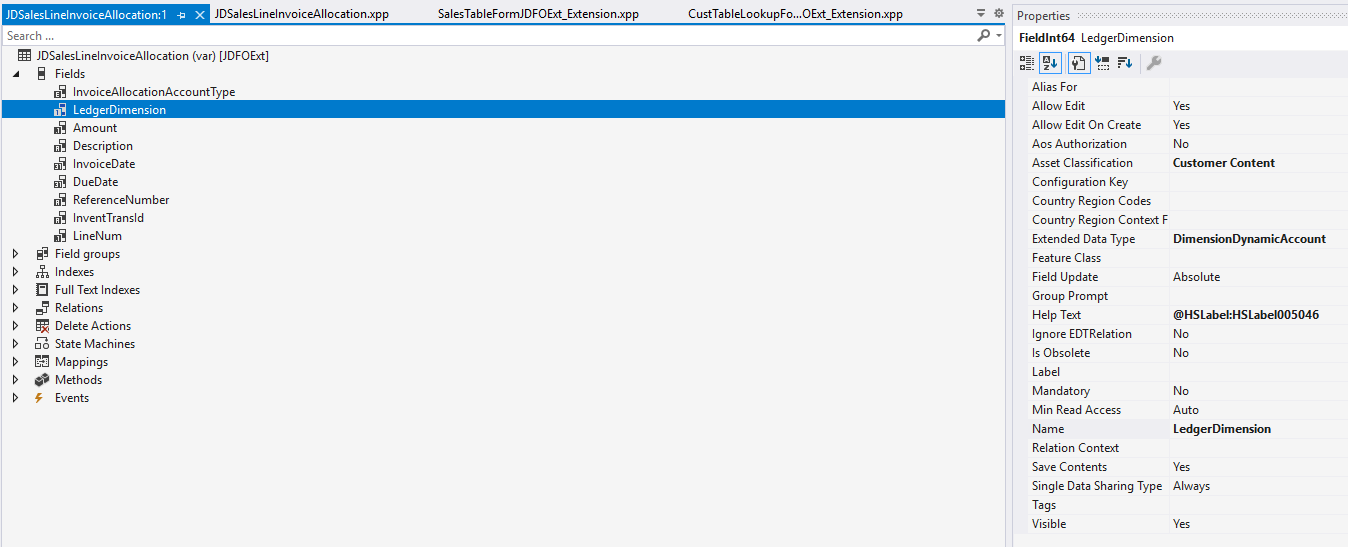Image resolution: width=1348 pixels, height=547 pixels.
Task: Click the InvoiceAllocationAccountType field icon
Action: pyautogui.click(x=60, y=92)
